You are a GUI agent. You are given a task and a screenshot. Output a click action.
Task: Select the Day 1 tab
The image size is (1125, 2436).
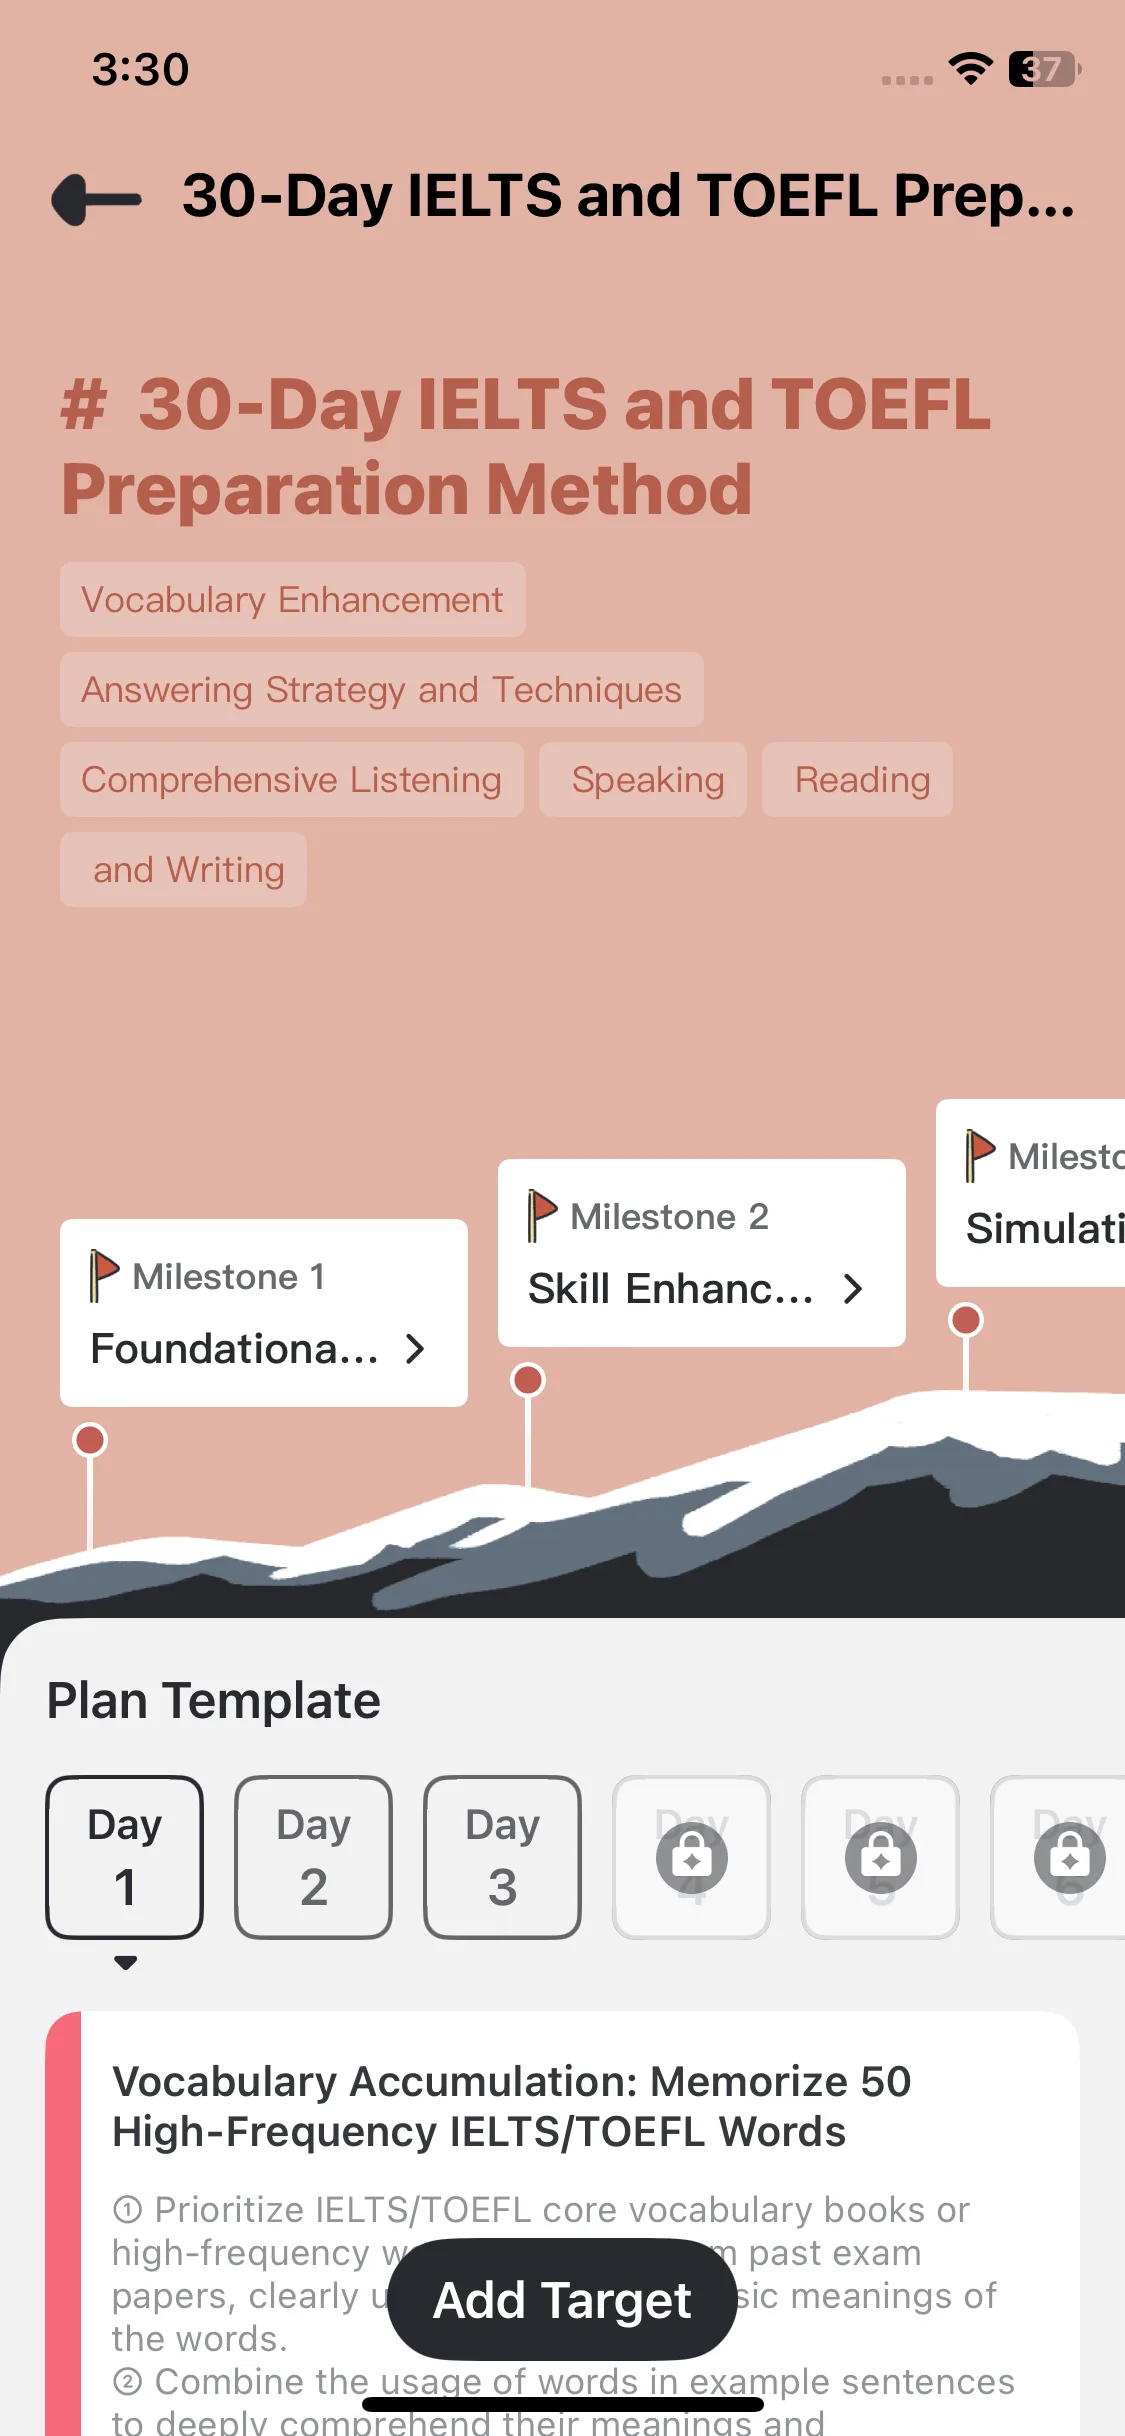pos(125,1857)
